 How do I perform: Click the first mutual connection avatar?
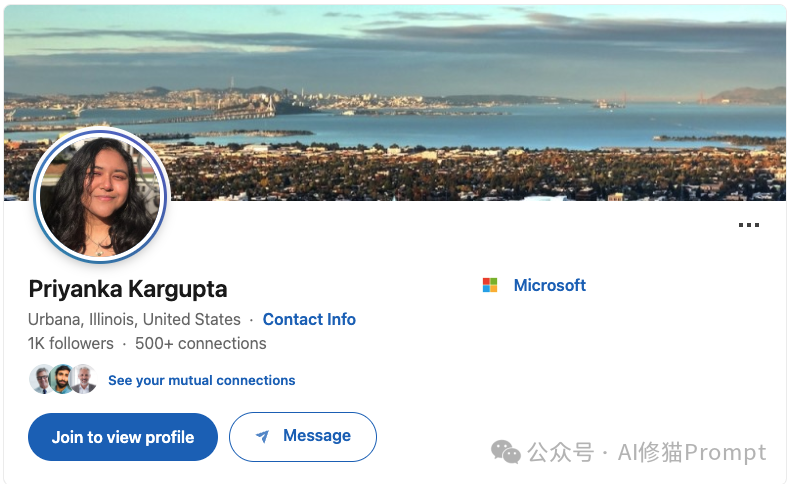pyautogui.click(x=41, y=379)
